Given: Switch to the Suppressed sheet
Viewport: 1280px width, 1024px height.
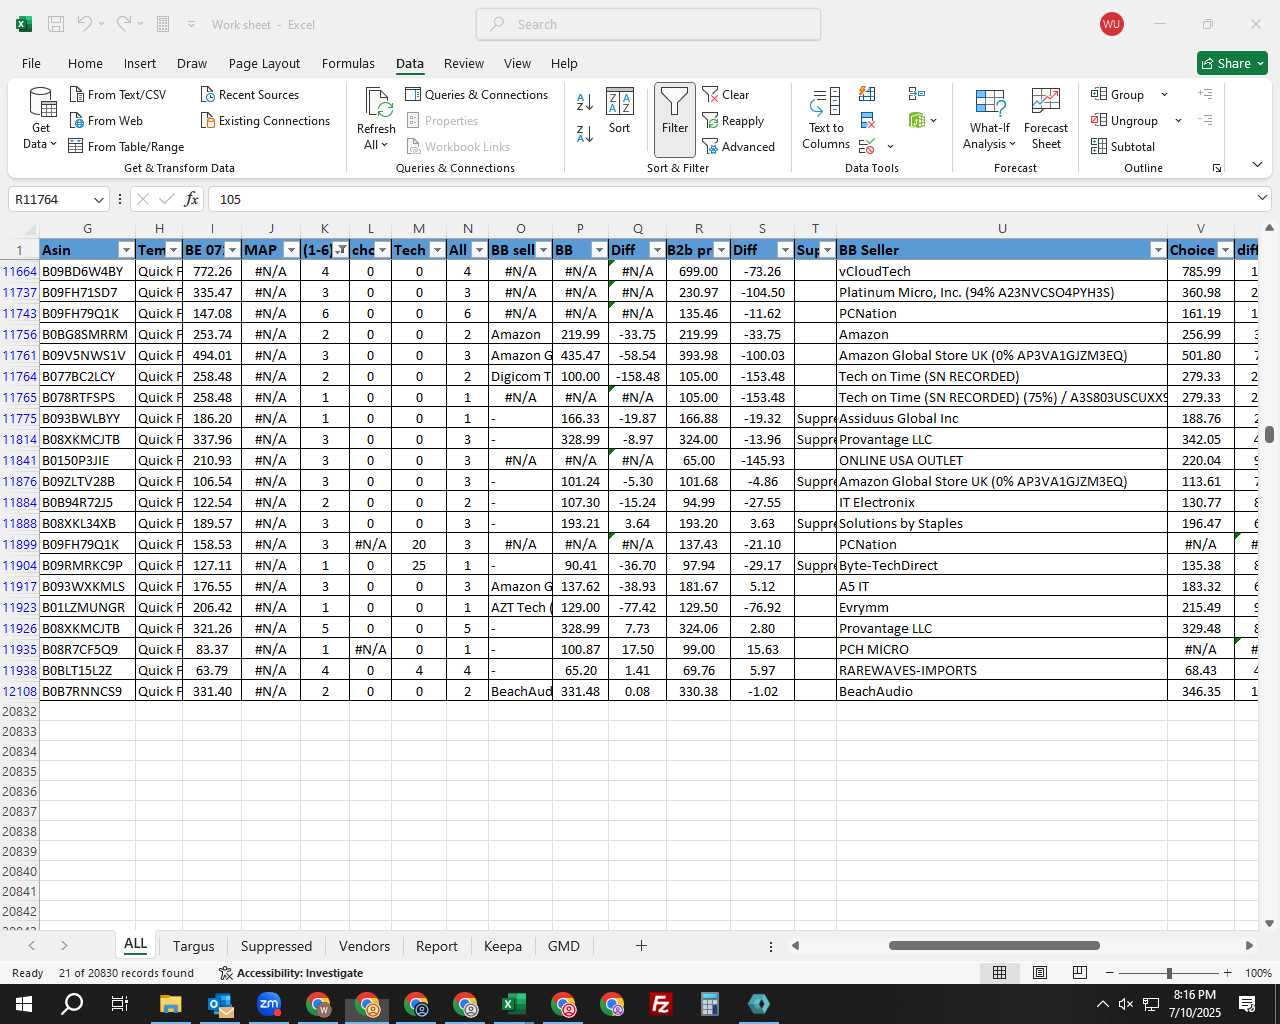Looking at the screenshot, I should [276, 946].
